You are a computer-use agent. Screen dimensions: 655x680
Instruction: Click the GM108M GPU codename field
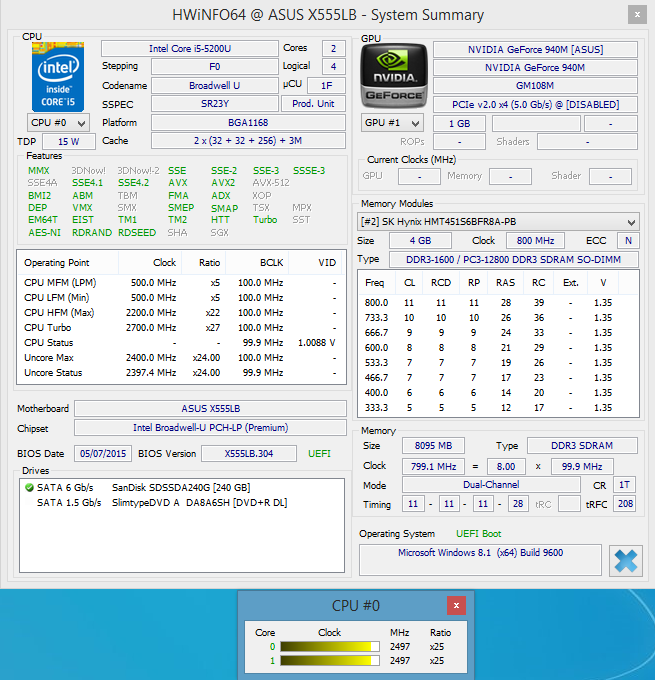535,86
